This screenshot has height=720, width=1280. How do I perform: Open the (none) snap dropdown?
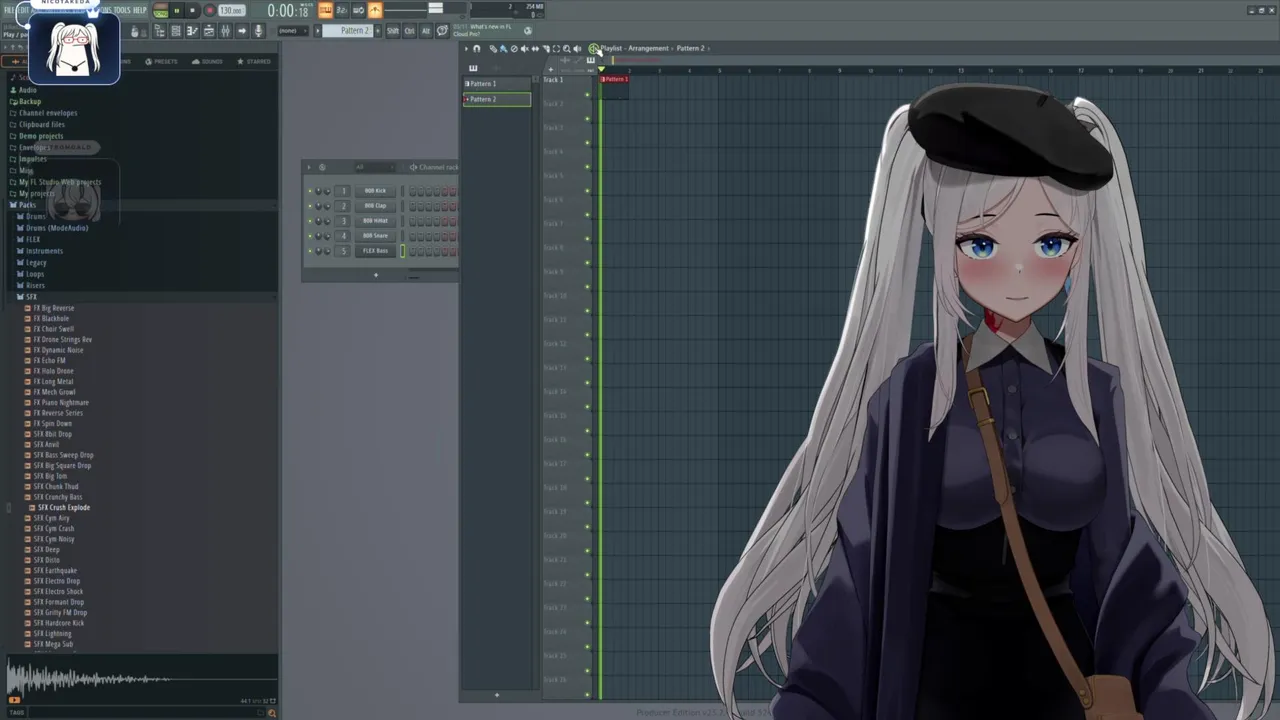tap(294, 31)
